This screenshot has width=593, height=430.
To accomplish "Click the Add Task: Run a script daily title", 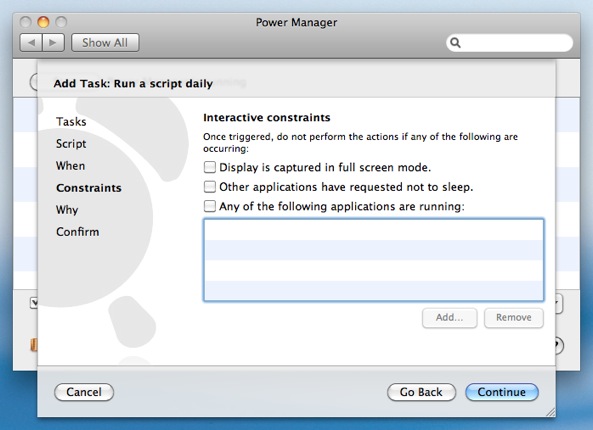I will tap(133, 84).
